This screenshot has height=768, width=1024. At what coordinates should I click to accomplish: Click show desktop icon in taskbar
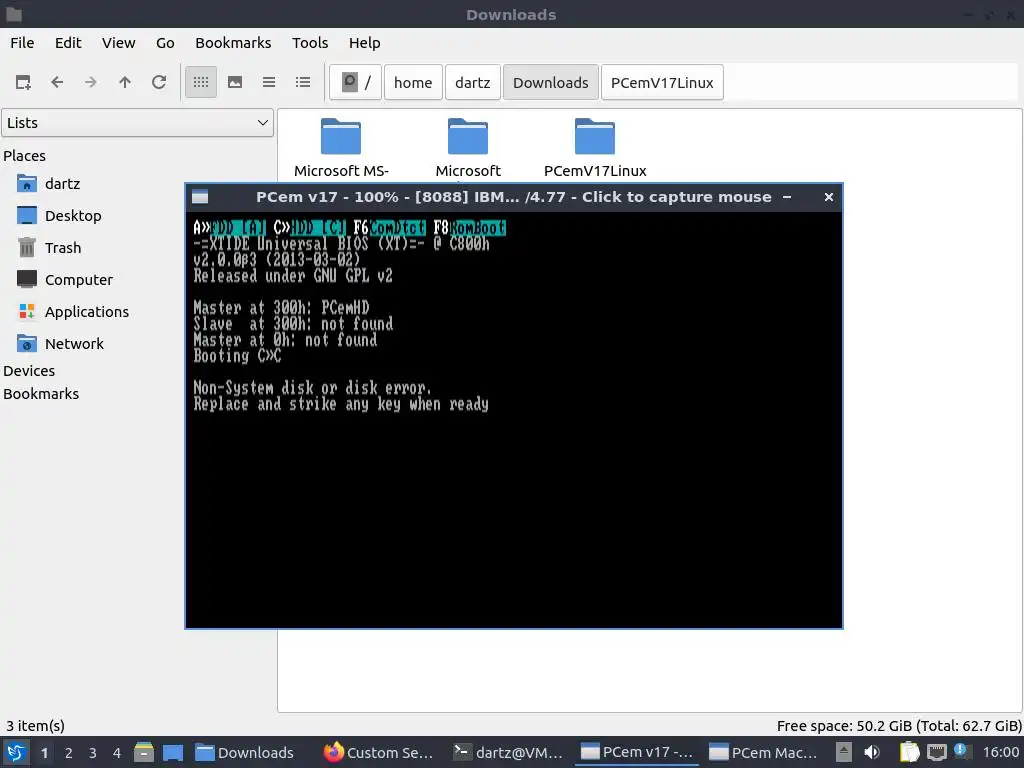click(173, 752)
